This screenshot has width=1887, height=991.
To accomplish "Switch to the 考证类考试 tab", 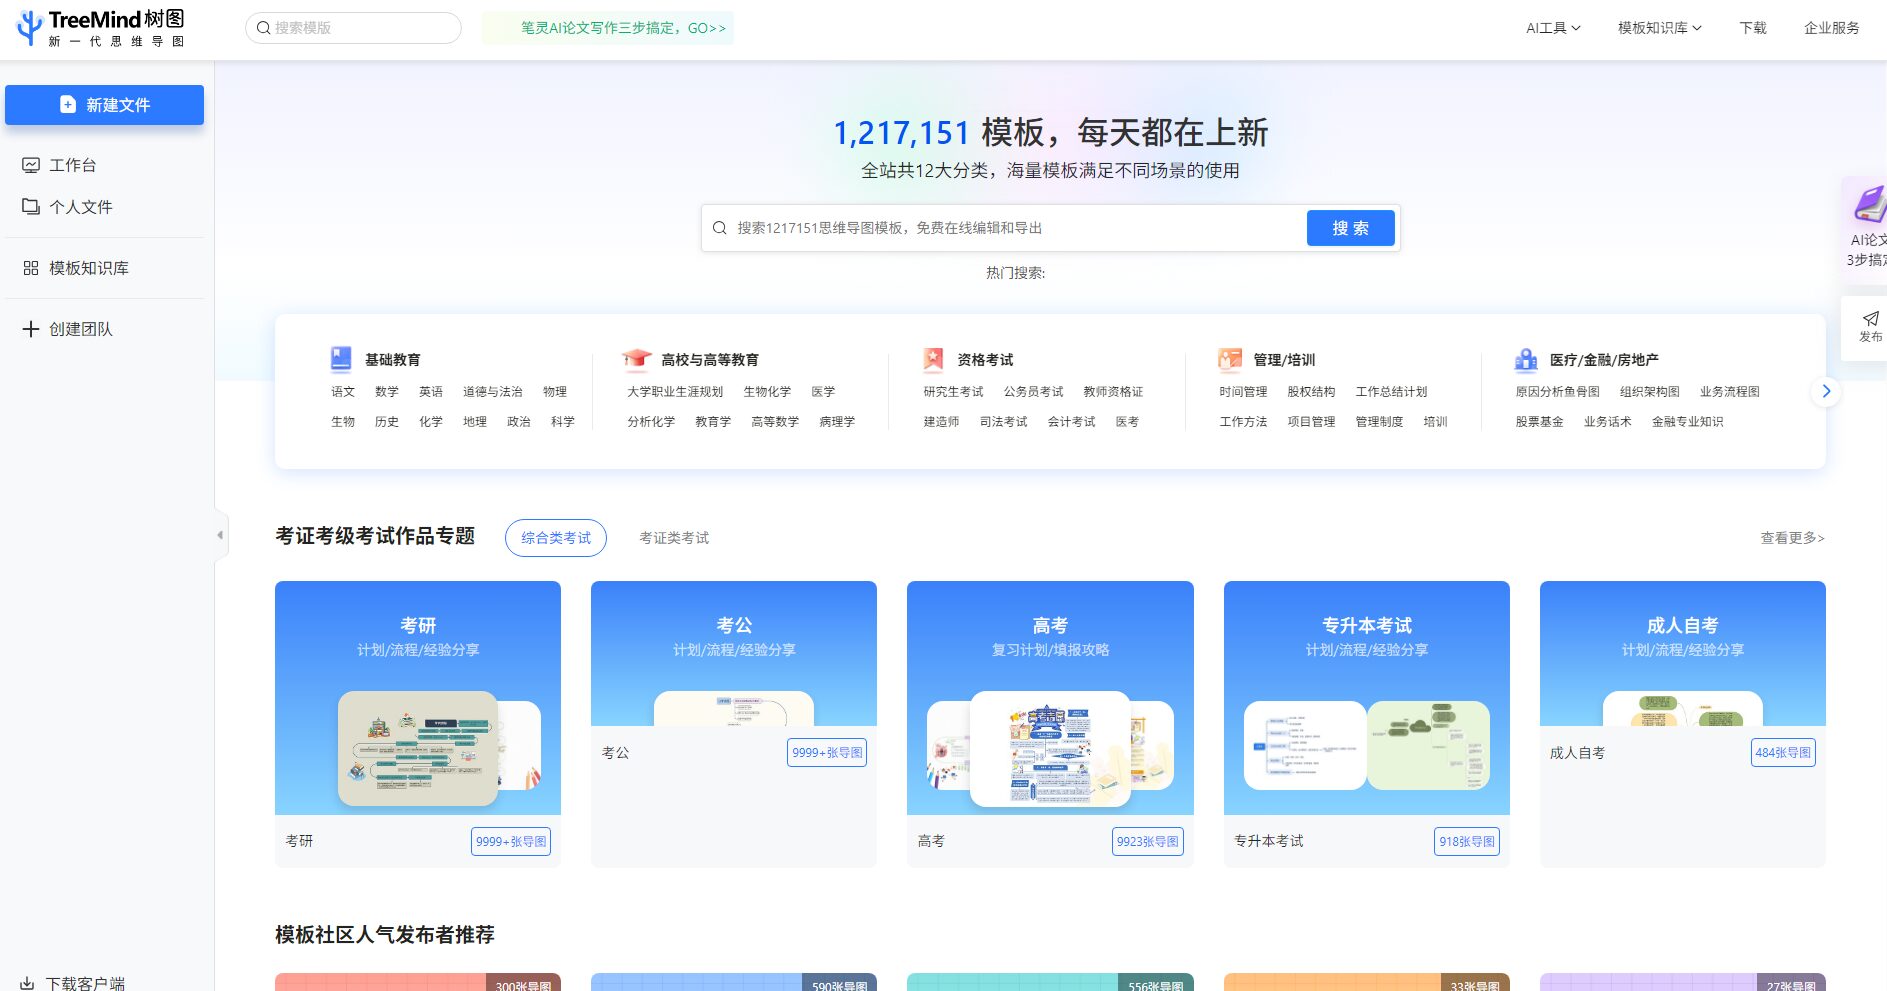I will pos(674,538).
